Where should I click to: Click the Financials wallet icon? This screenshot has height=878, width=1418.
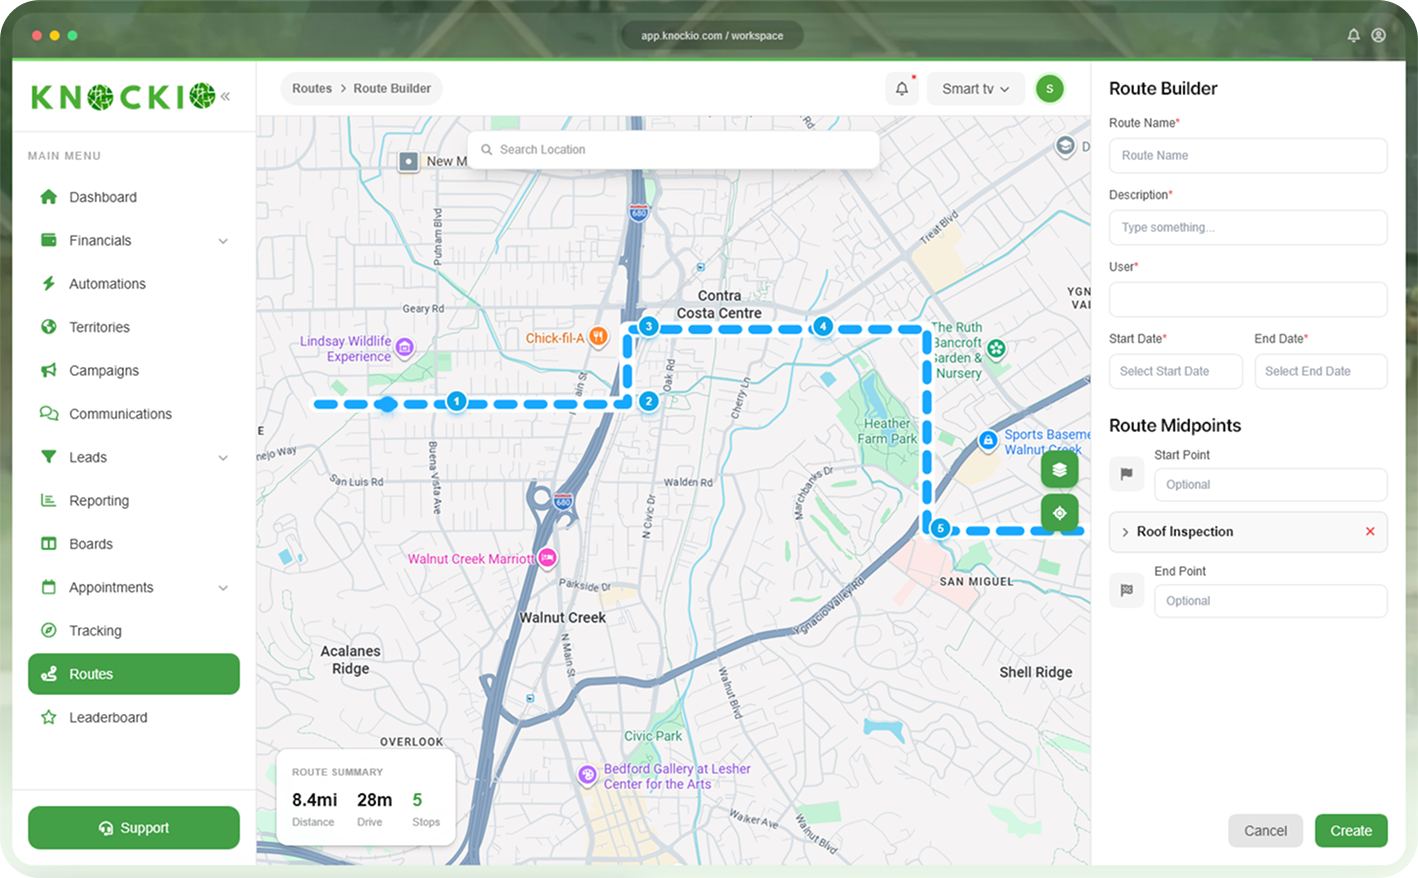click(x=48, y=240)
